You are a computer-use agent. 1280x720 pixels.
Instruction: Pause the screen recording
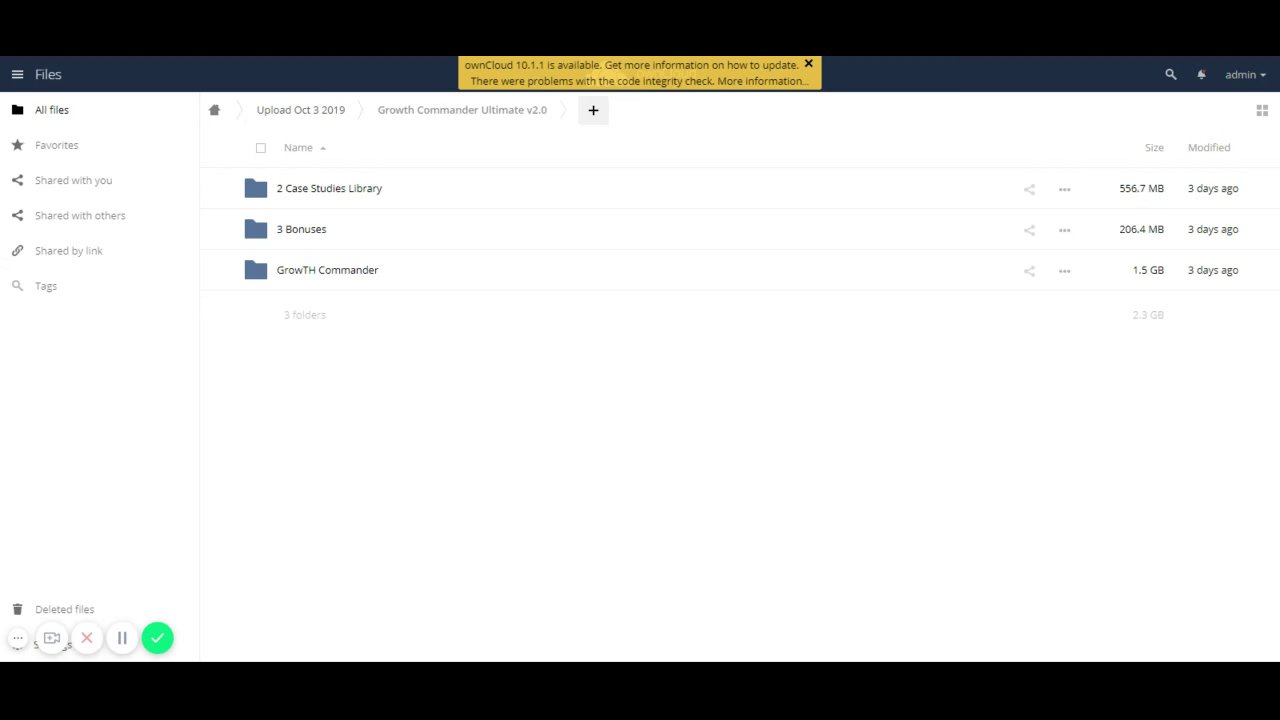122,638
